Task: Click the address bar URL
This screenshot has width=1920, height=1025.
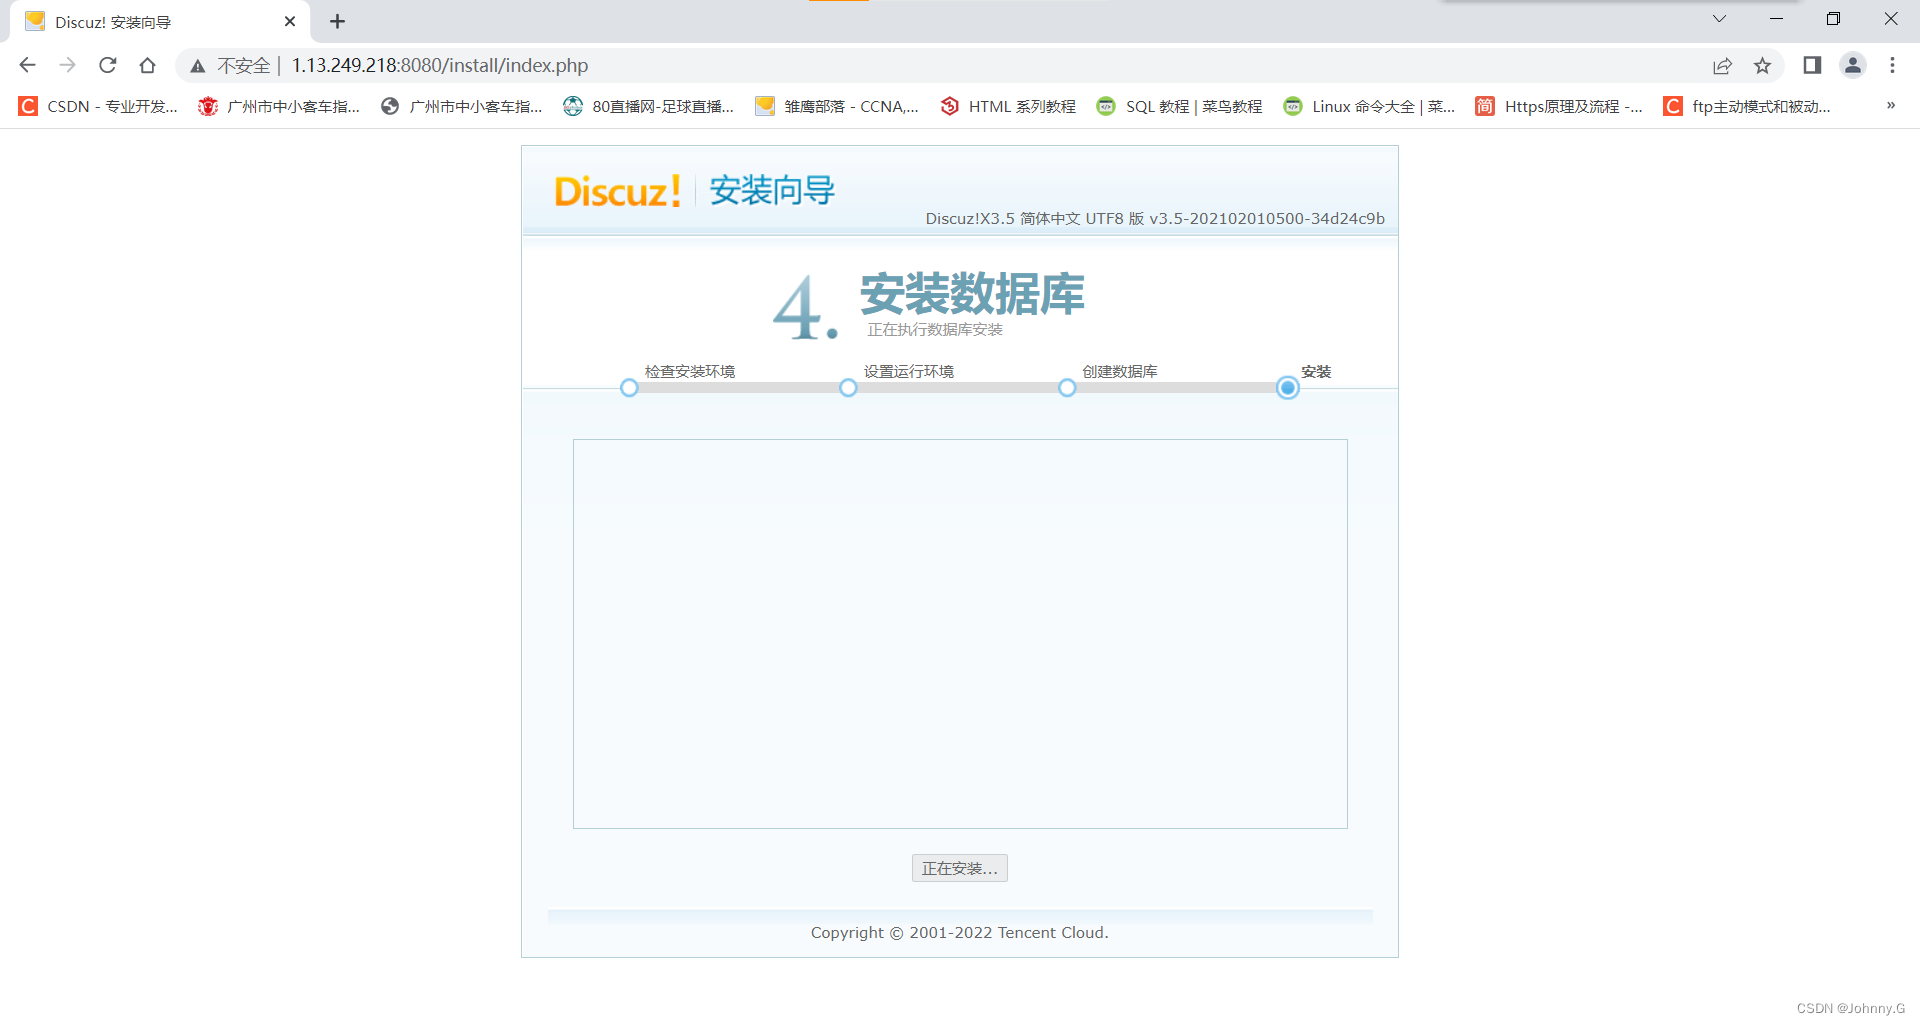Action: (x=440, y=65)
